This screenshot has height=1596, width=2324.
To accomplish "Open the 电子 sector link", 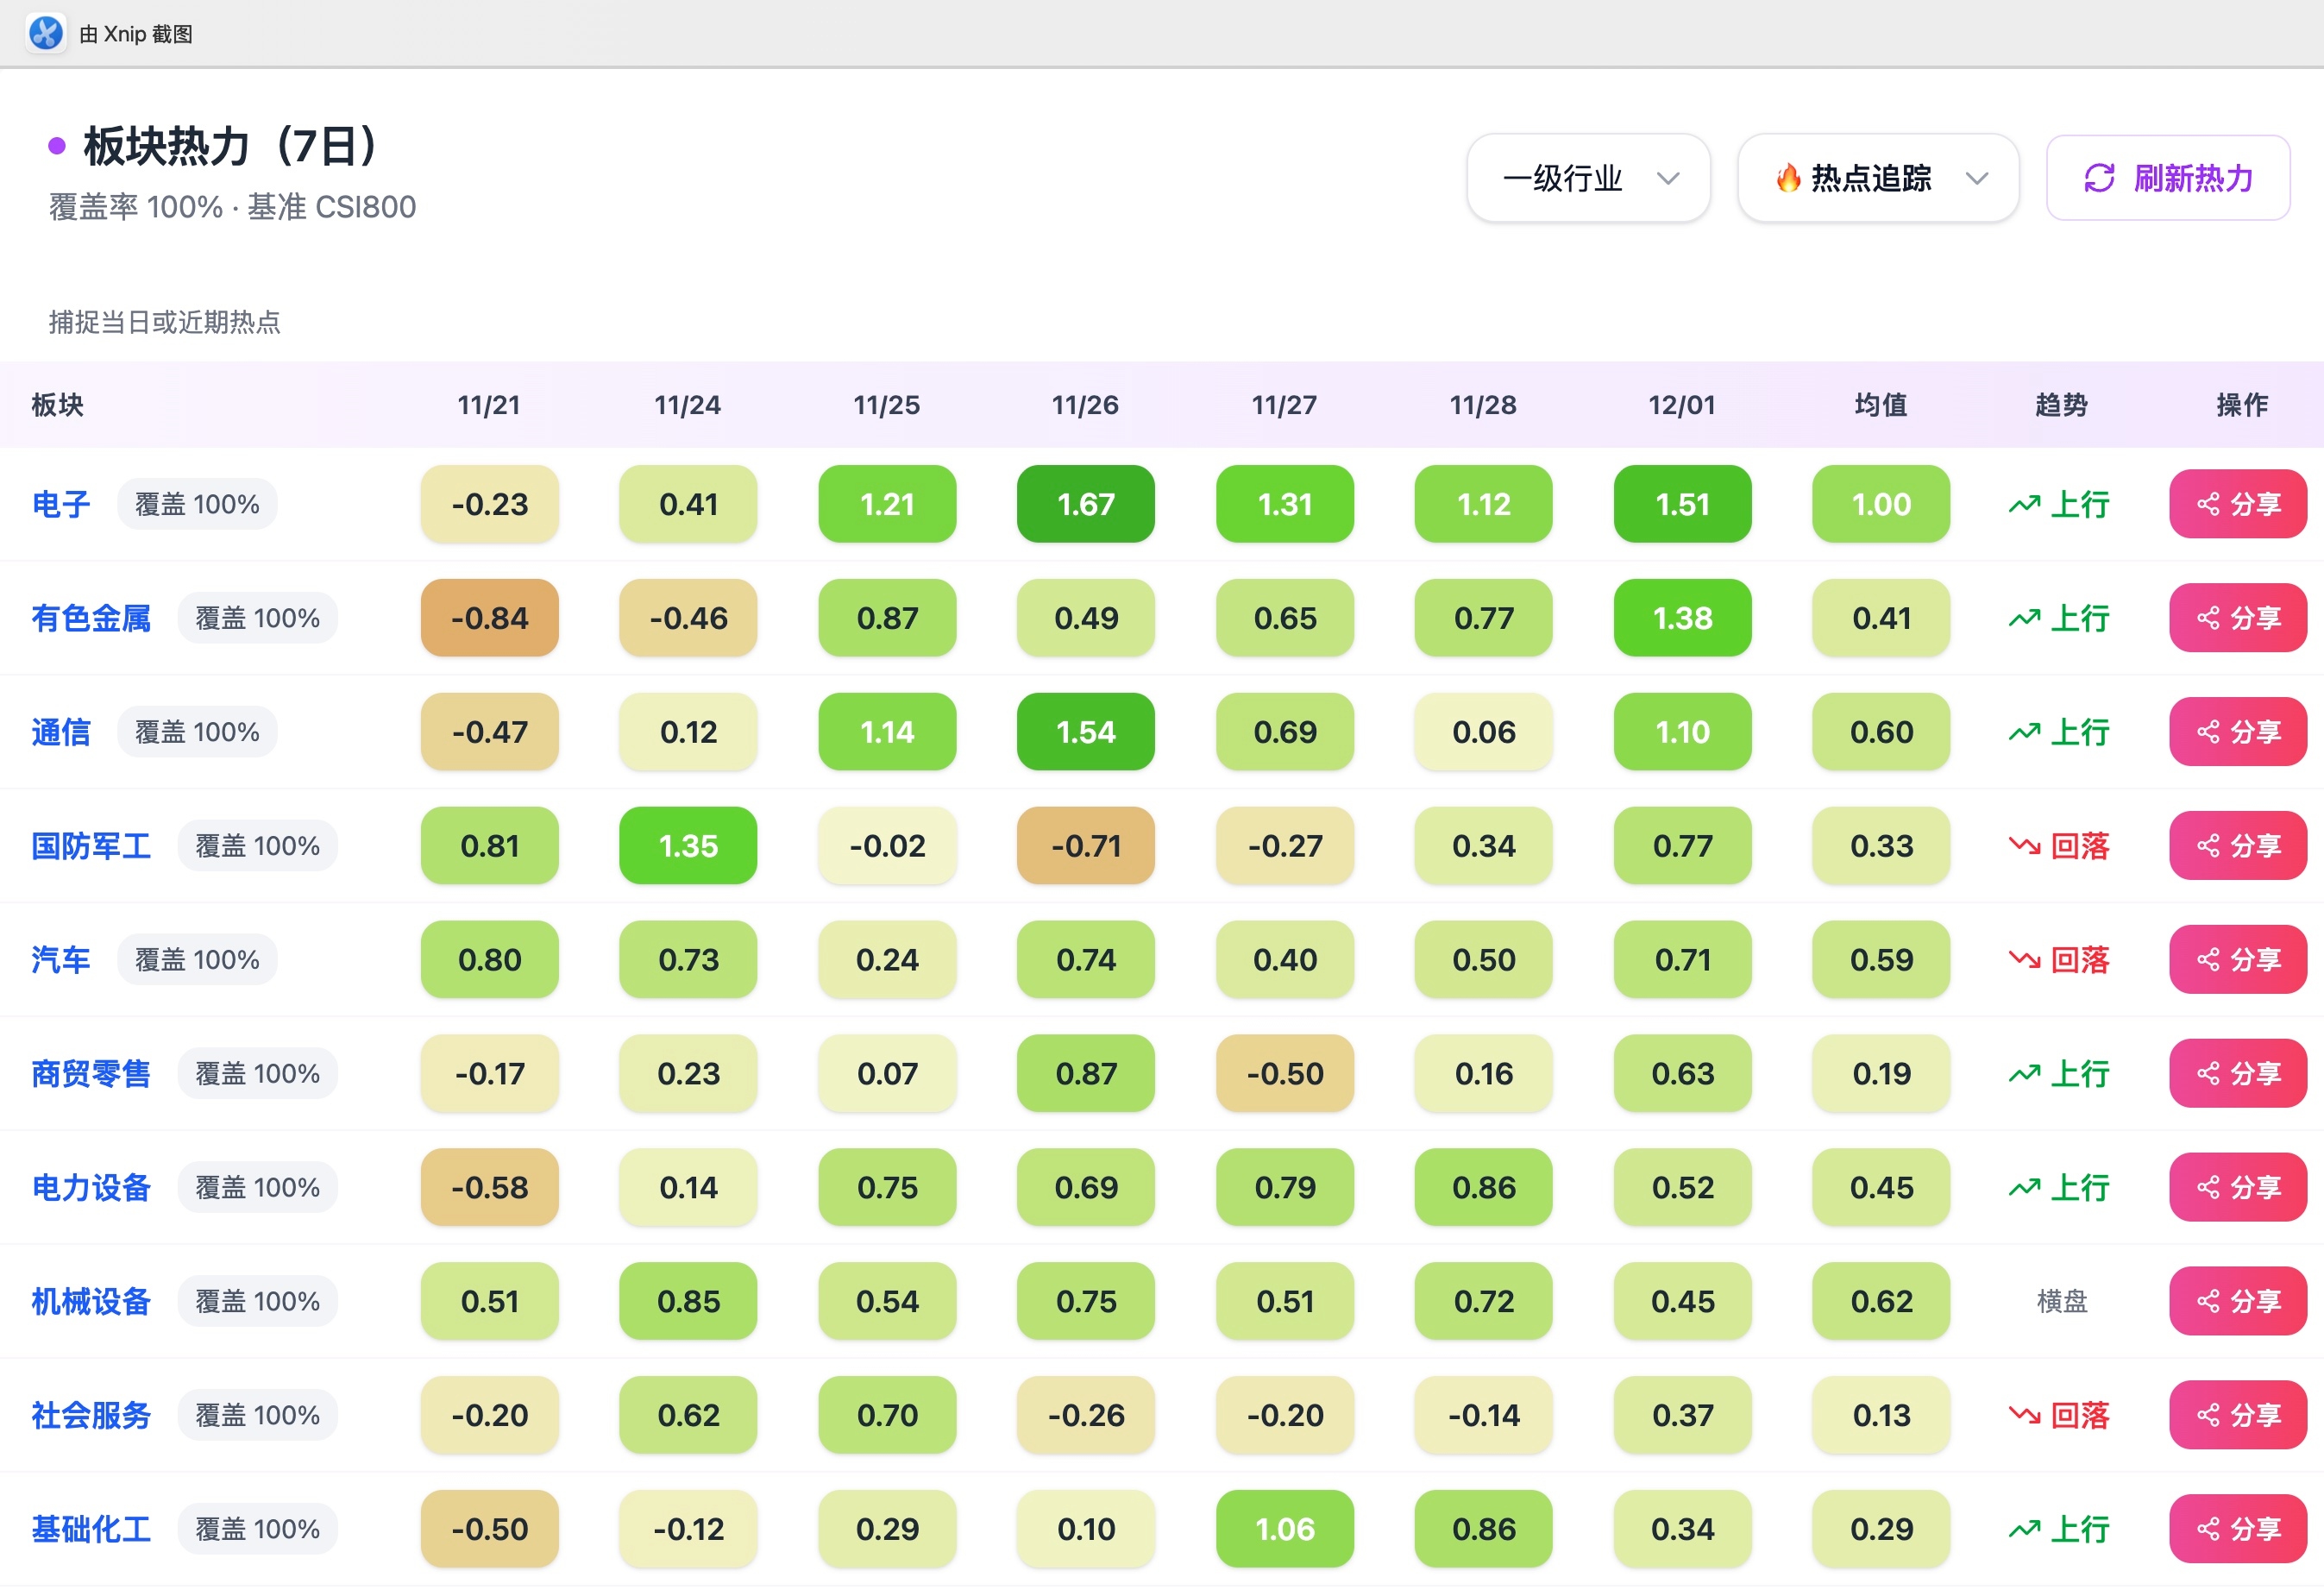I will point(60,504).
